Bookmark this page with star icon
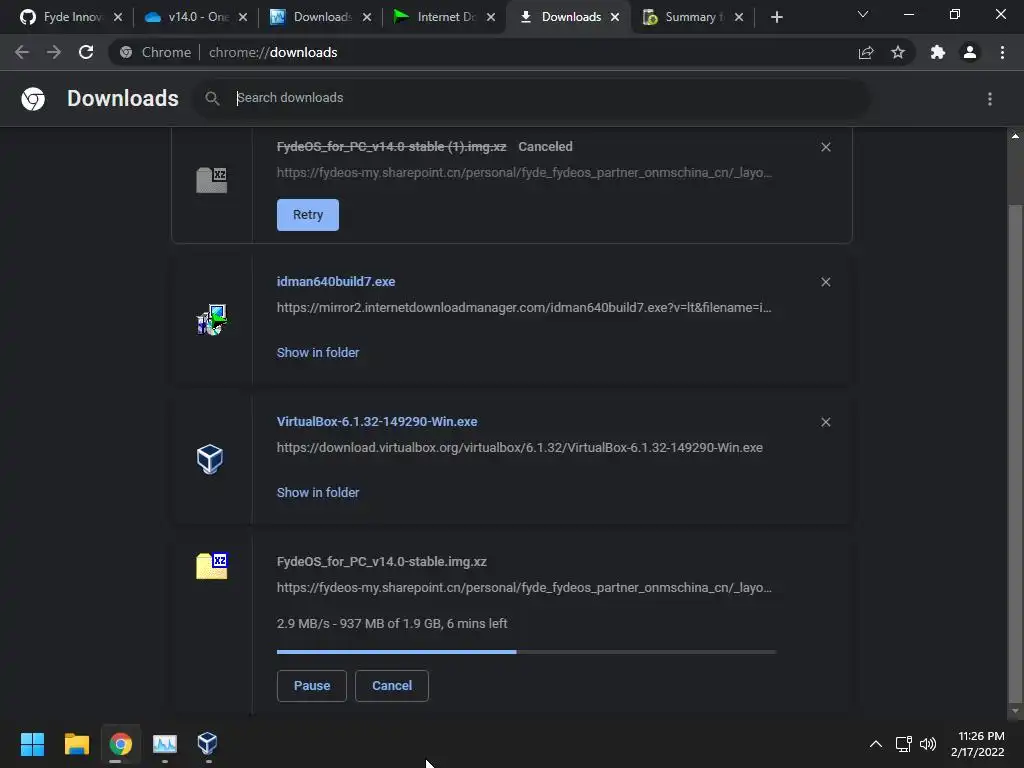 [x=898, y=52]
